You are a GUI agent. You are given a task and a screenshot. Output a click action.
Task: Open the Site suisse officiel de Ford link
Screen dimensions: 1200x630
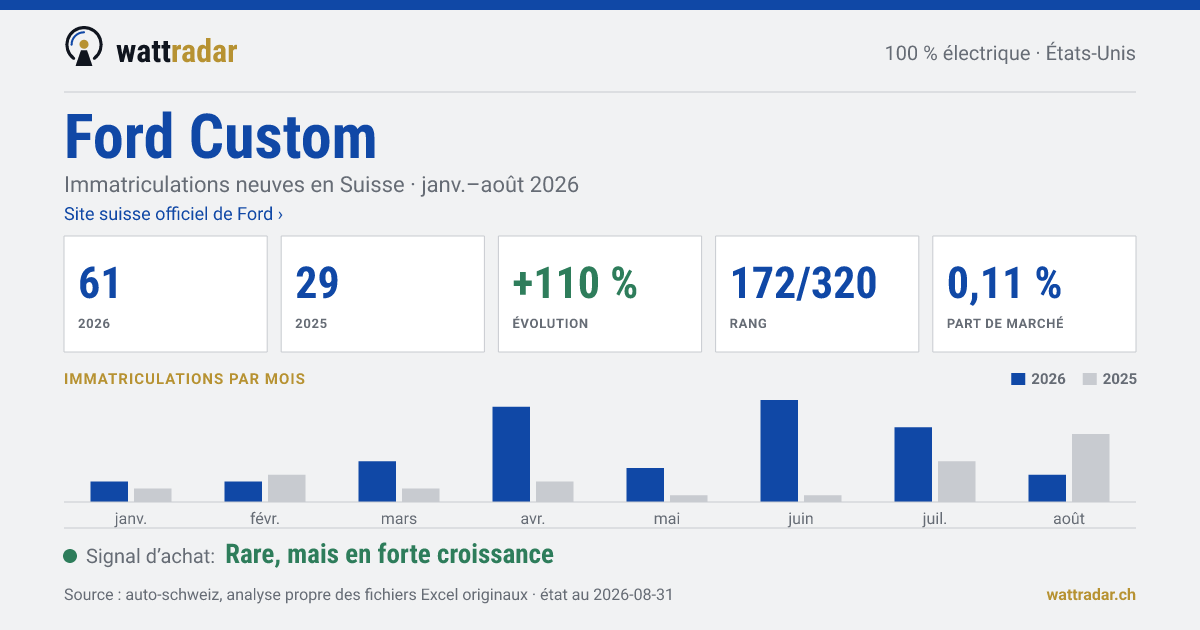pyautogui.click(x=173, y=214)
